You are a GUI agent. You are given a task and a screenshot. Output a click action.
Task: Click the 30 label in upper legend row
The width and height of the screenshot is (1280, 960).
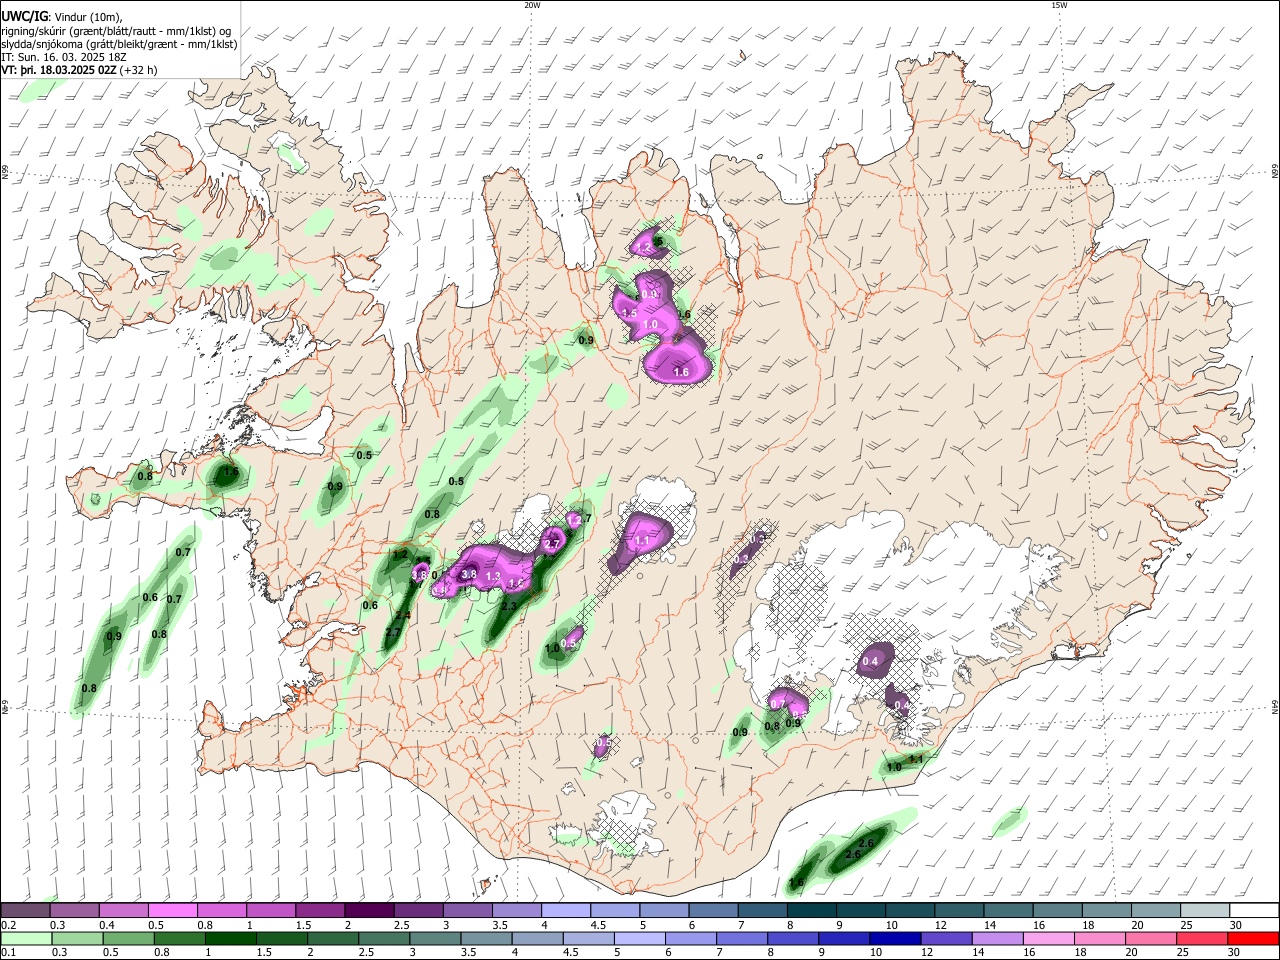pyautogui.click(x=1235, y=925)
